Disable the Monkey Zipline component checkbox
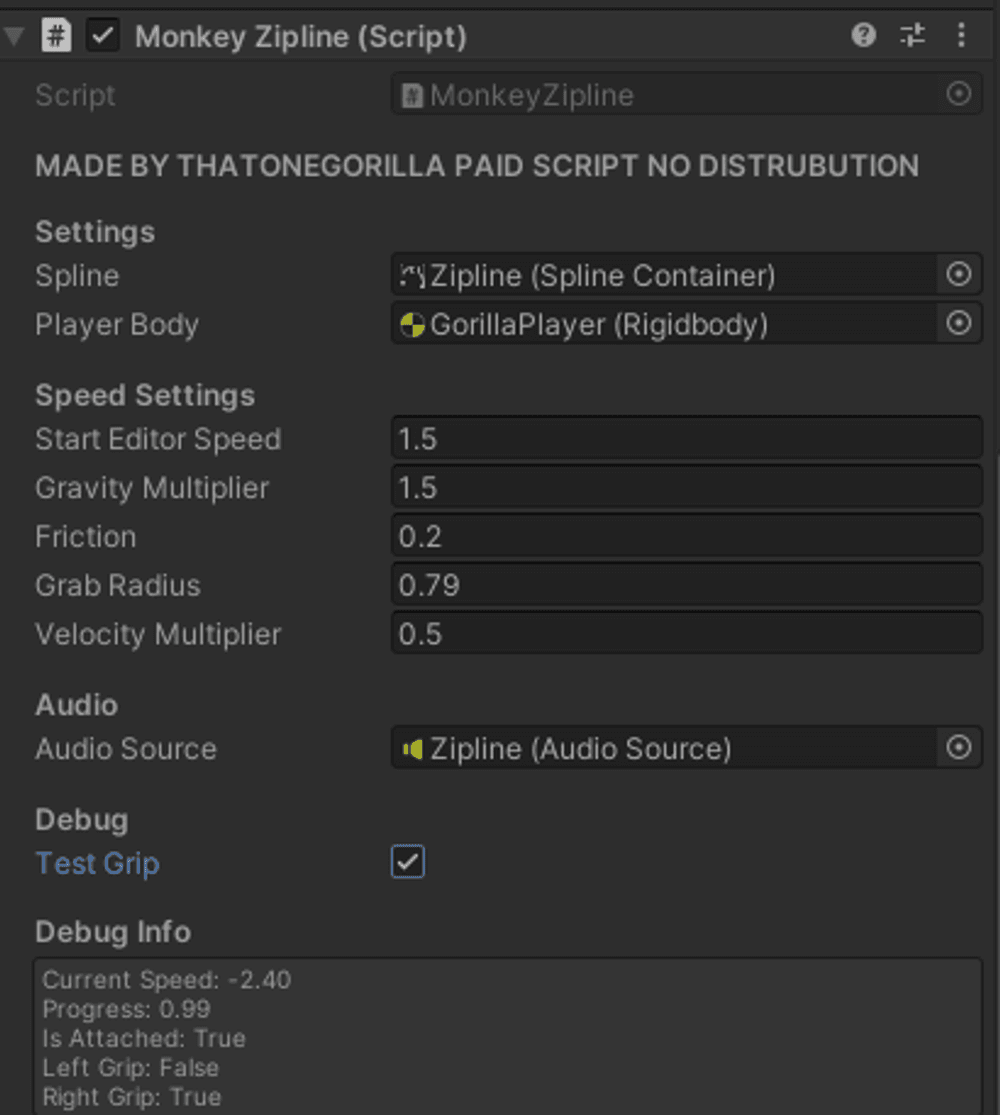This screenshot has width=1000, height=1115. 103,37
